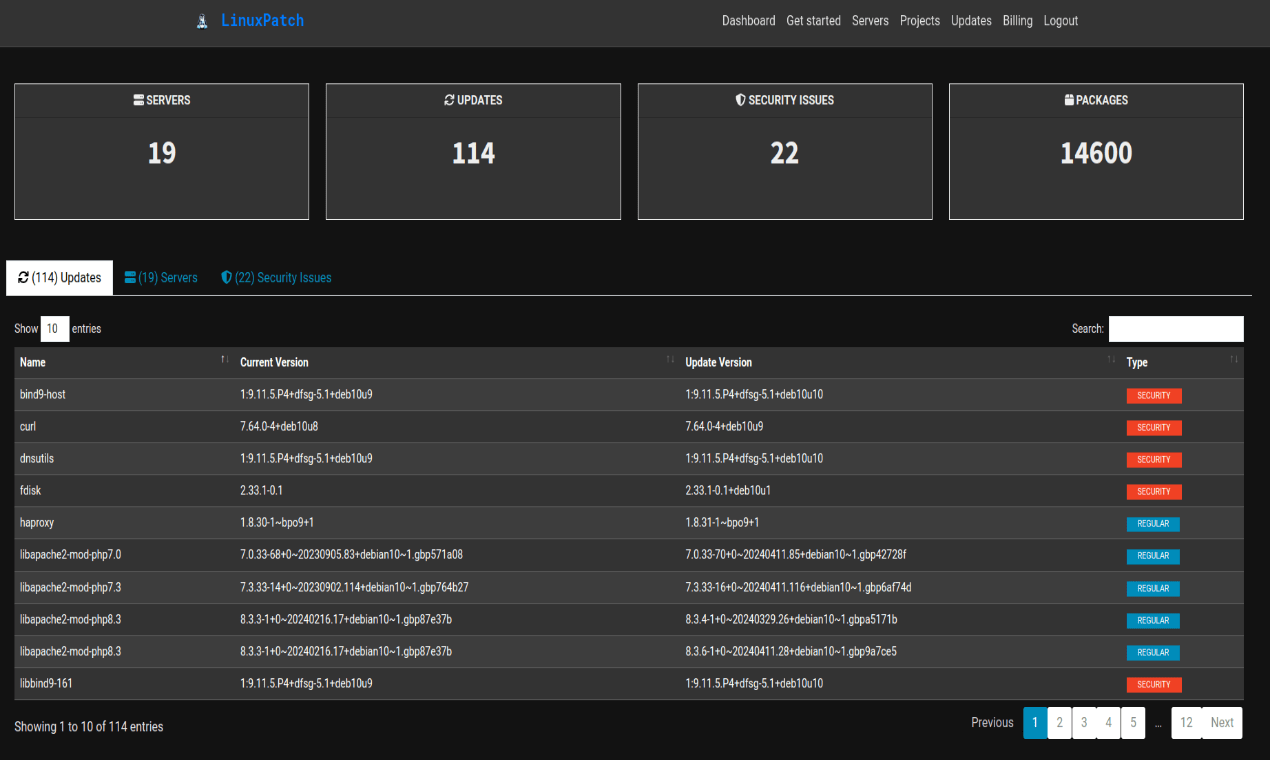
Task: Click the Servers card stack icon
Action: point(139,100)
